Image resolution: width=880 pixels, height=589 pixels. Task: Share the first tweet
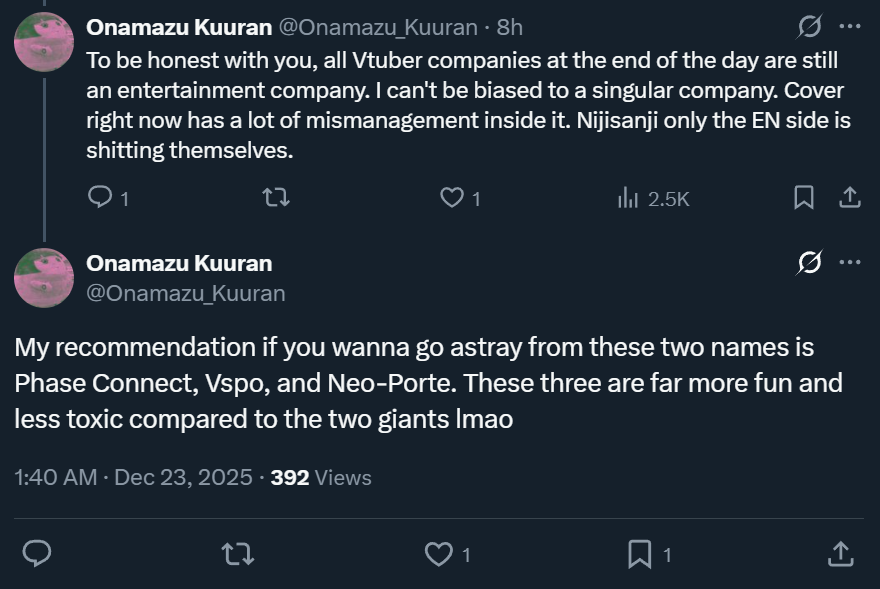point(849,198)
